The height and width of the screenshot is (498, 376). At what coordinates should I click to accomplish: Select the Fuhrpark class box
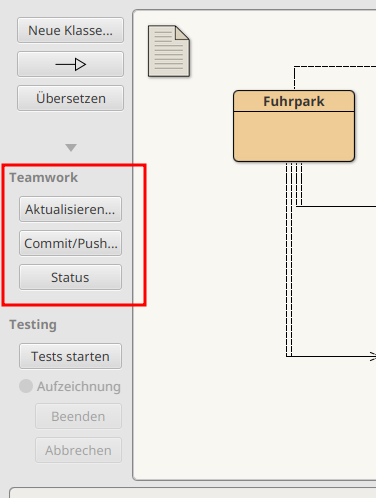point(294,126)
